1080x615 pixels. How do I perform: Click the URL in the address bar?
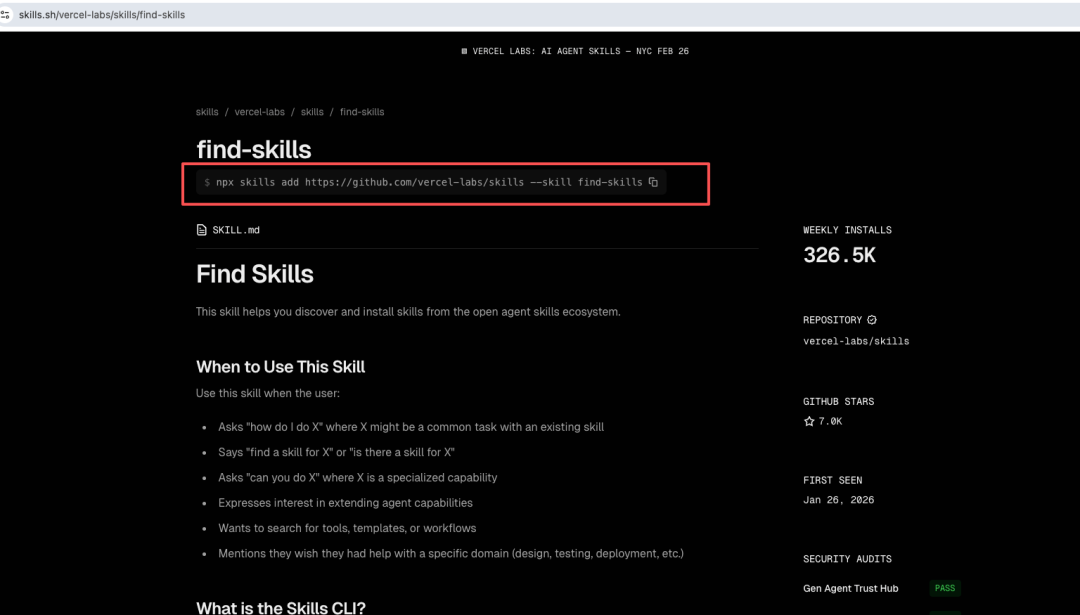point(102,14)
